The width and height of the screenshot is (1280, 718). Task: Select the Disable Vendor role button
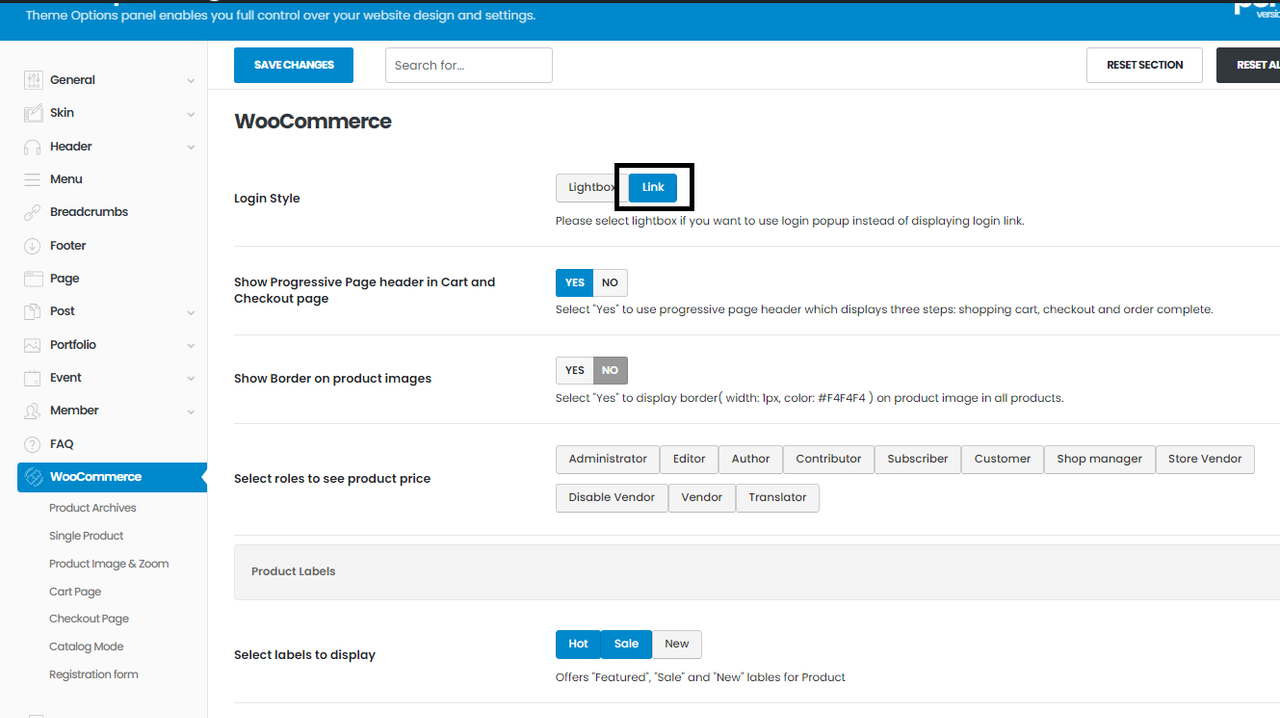click(x=612, y=498)
